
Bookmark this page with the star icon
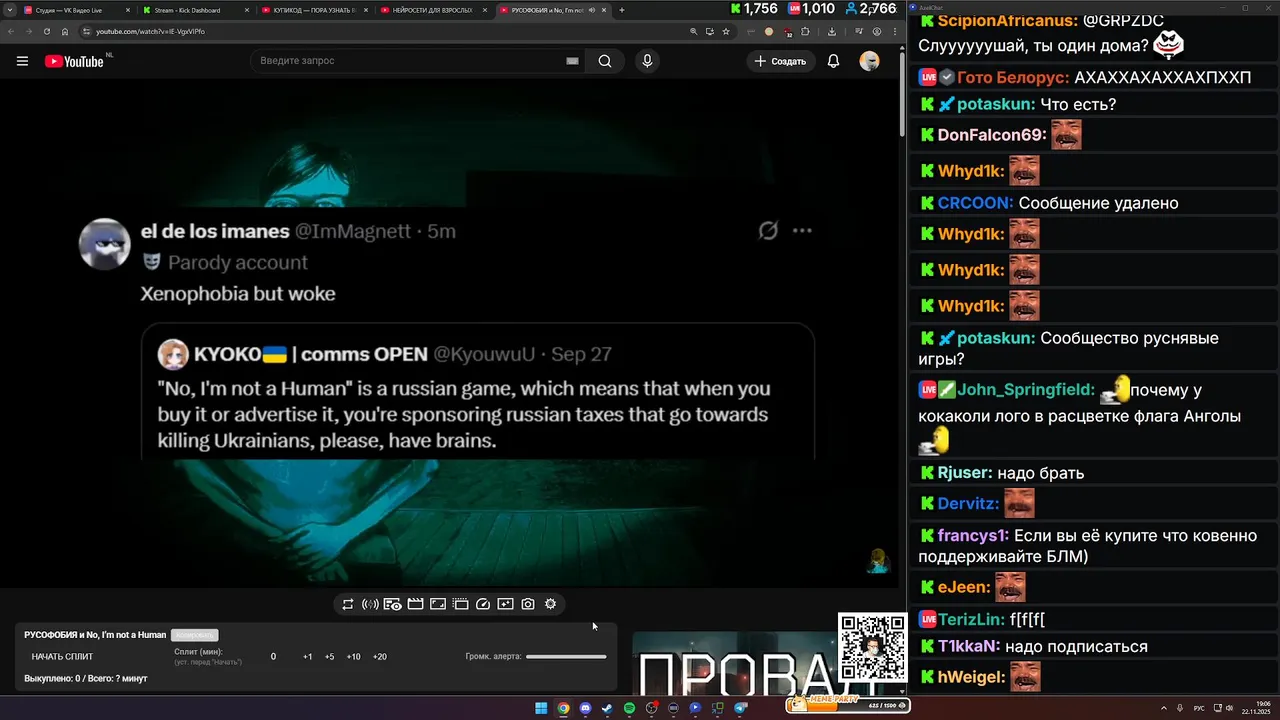pyautogui.click(x=726, y=31)
